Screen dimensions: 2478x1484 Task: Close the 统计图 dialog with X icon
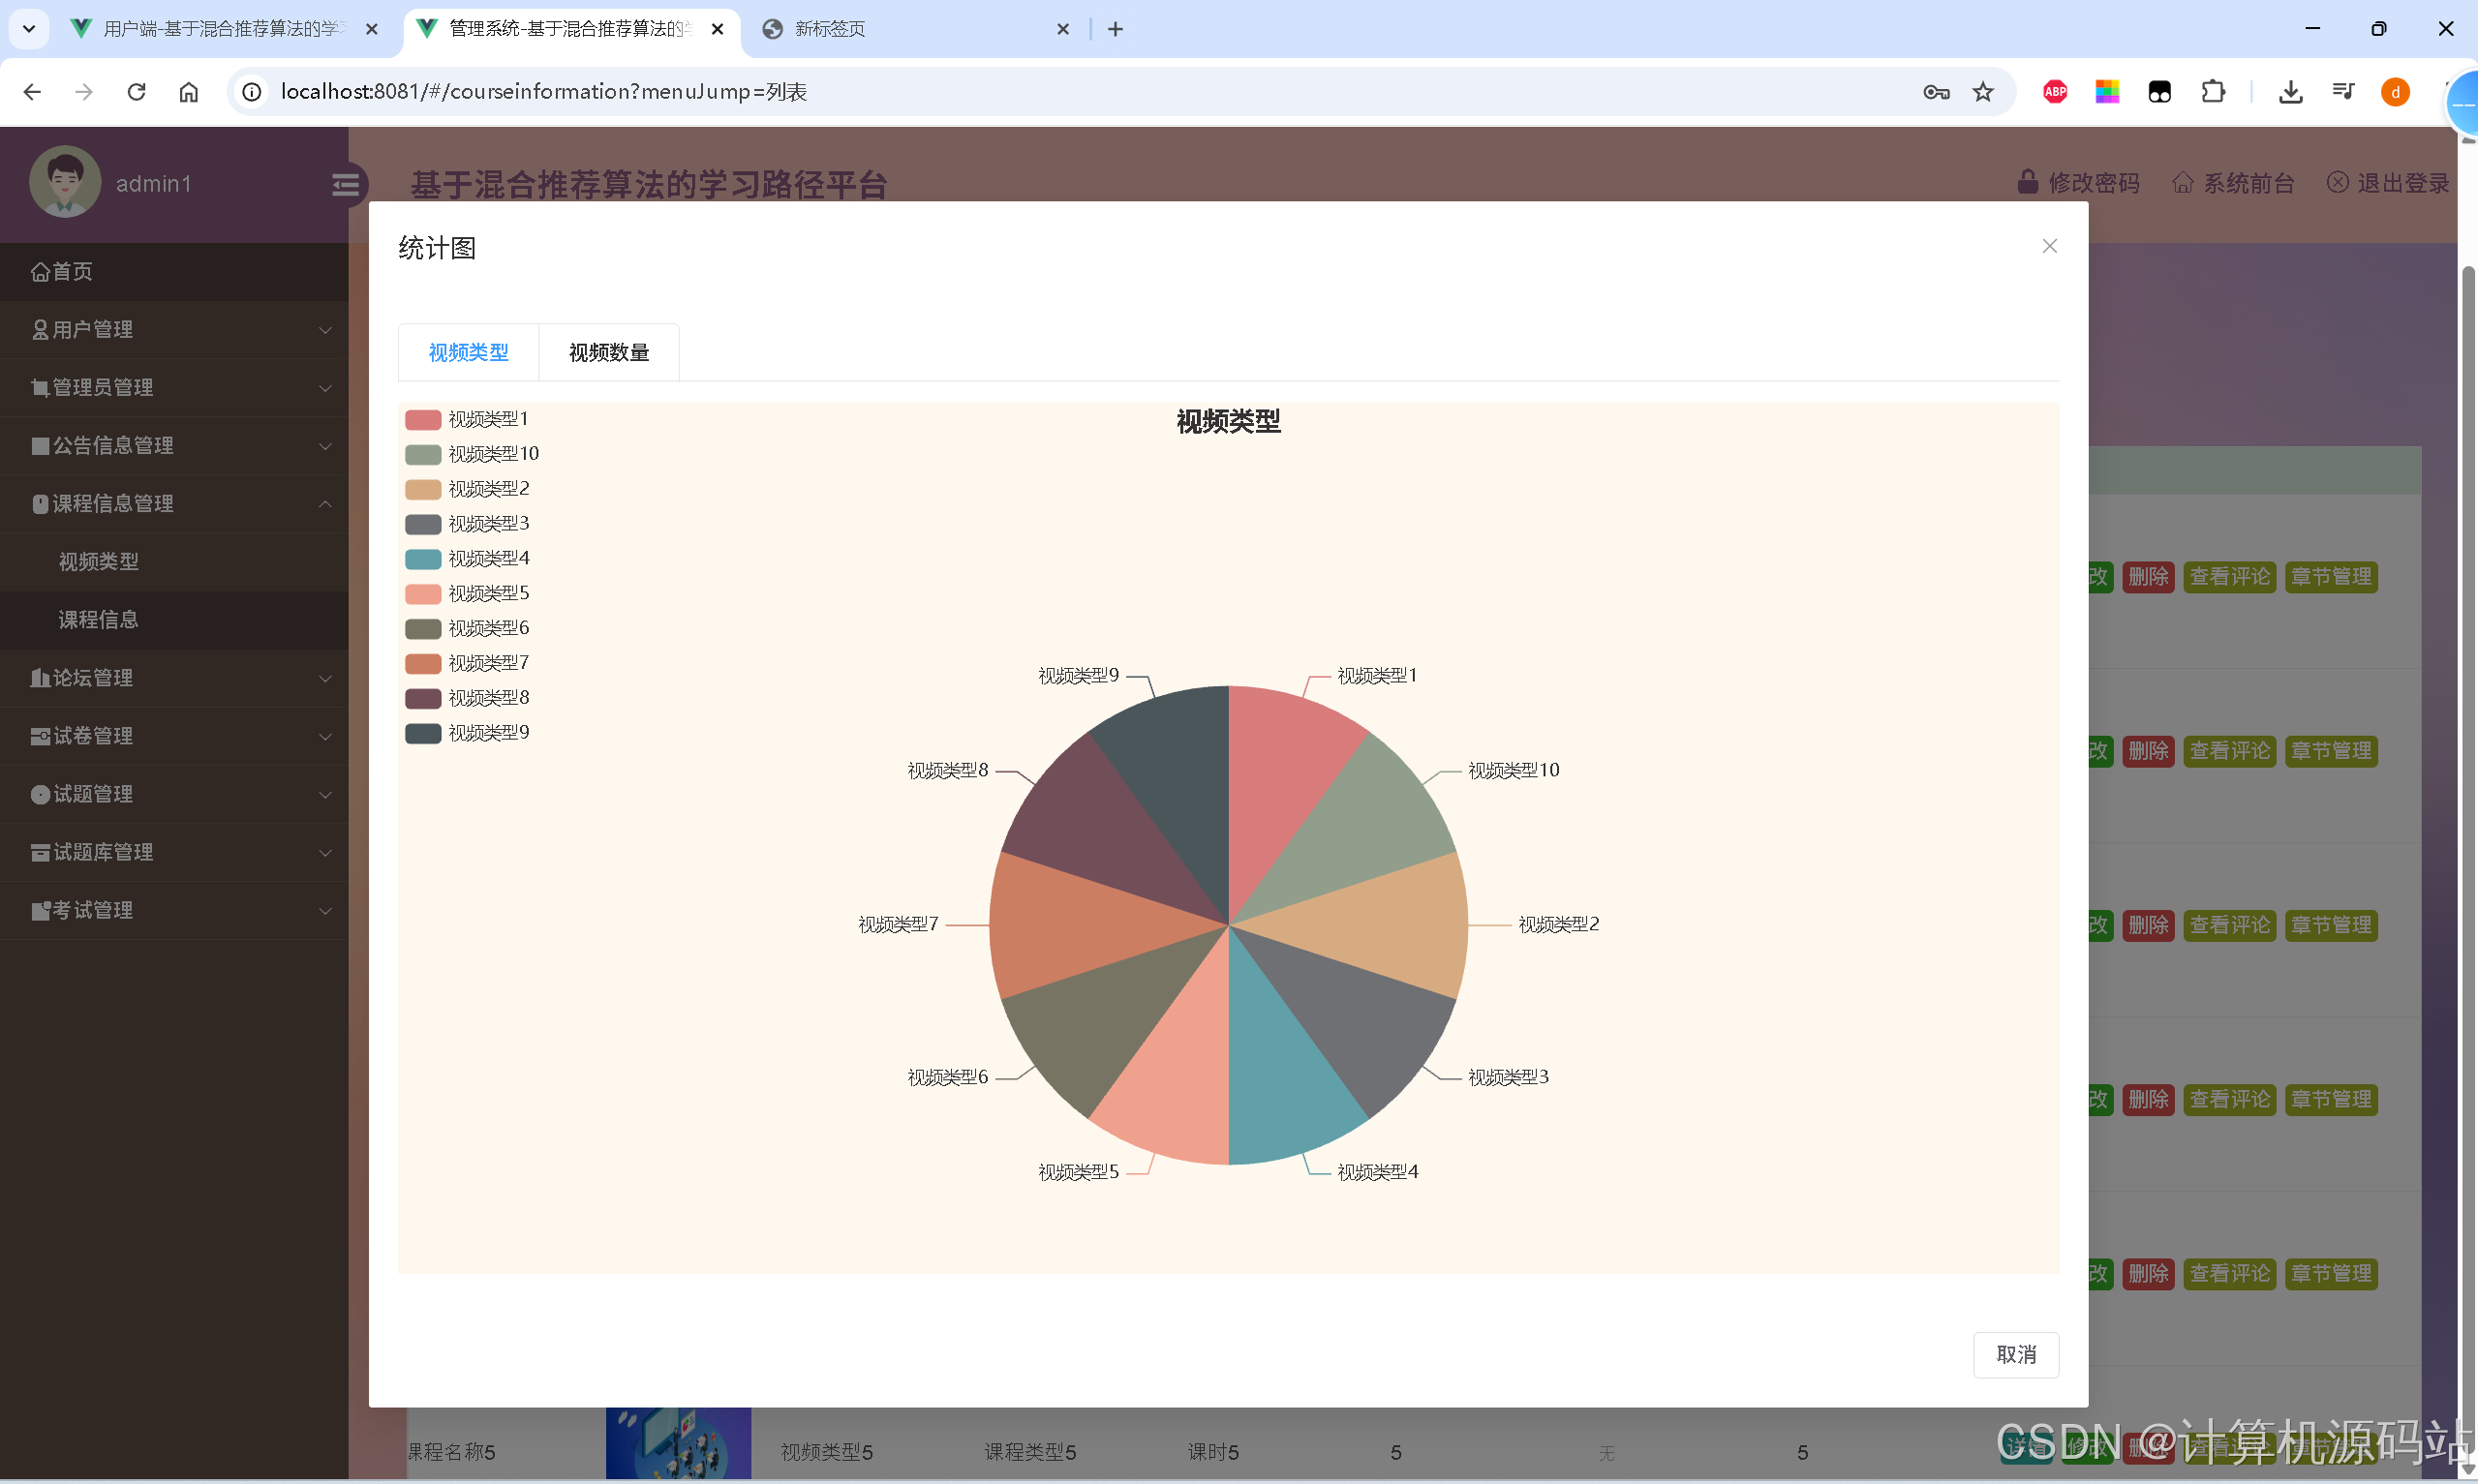2049,246
